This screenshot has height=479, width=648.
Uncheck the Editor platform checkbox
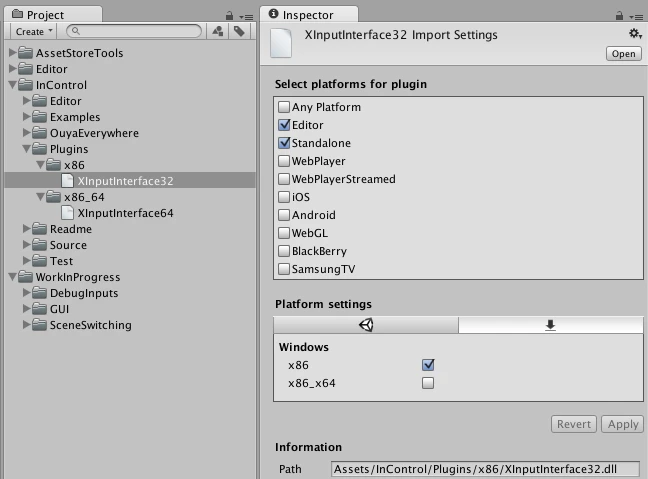[284, 125]
